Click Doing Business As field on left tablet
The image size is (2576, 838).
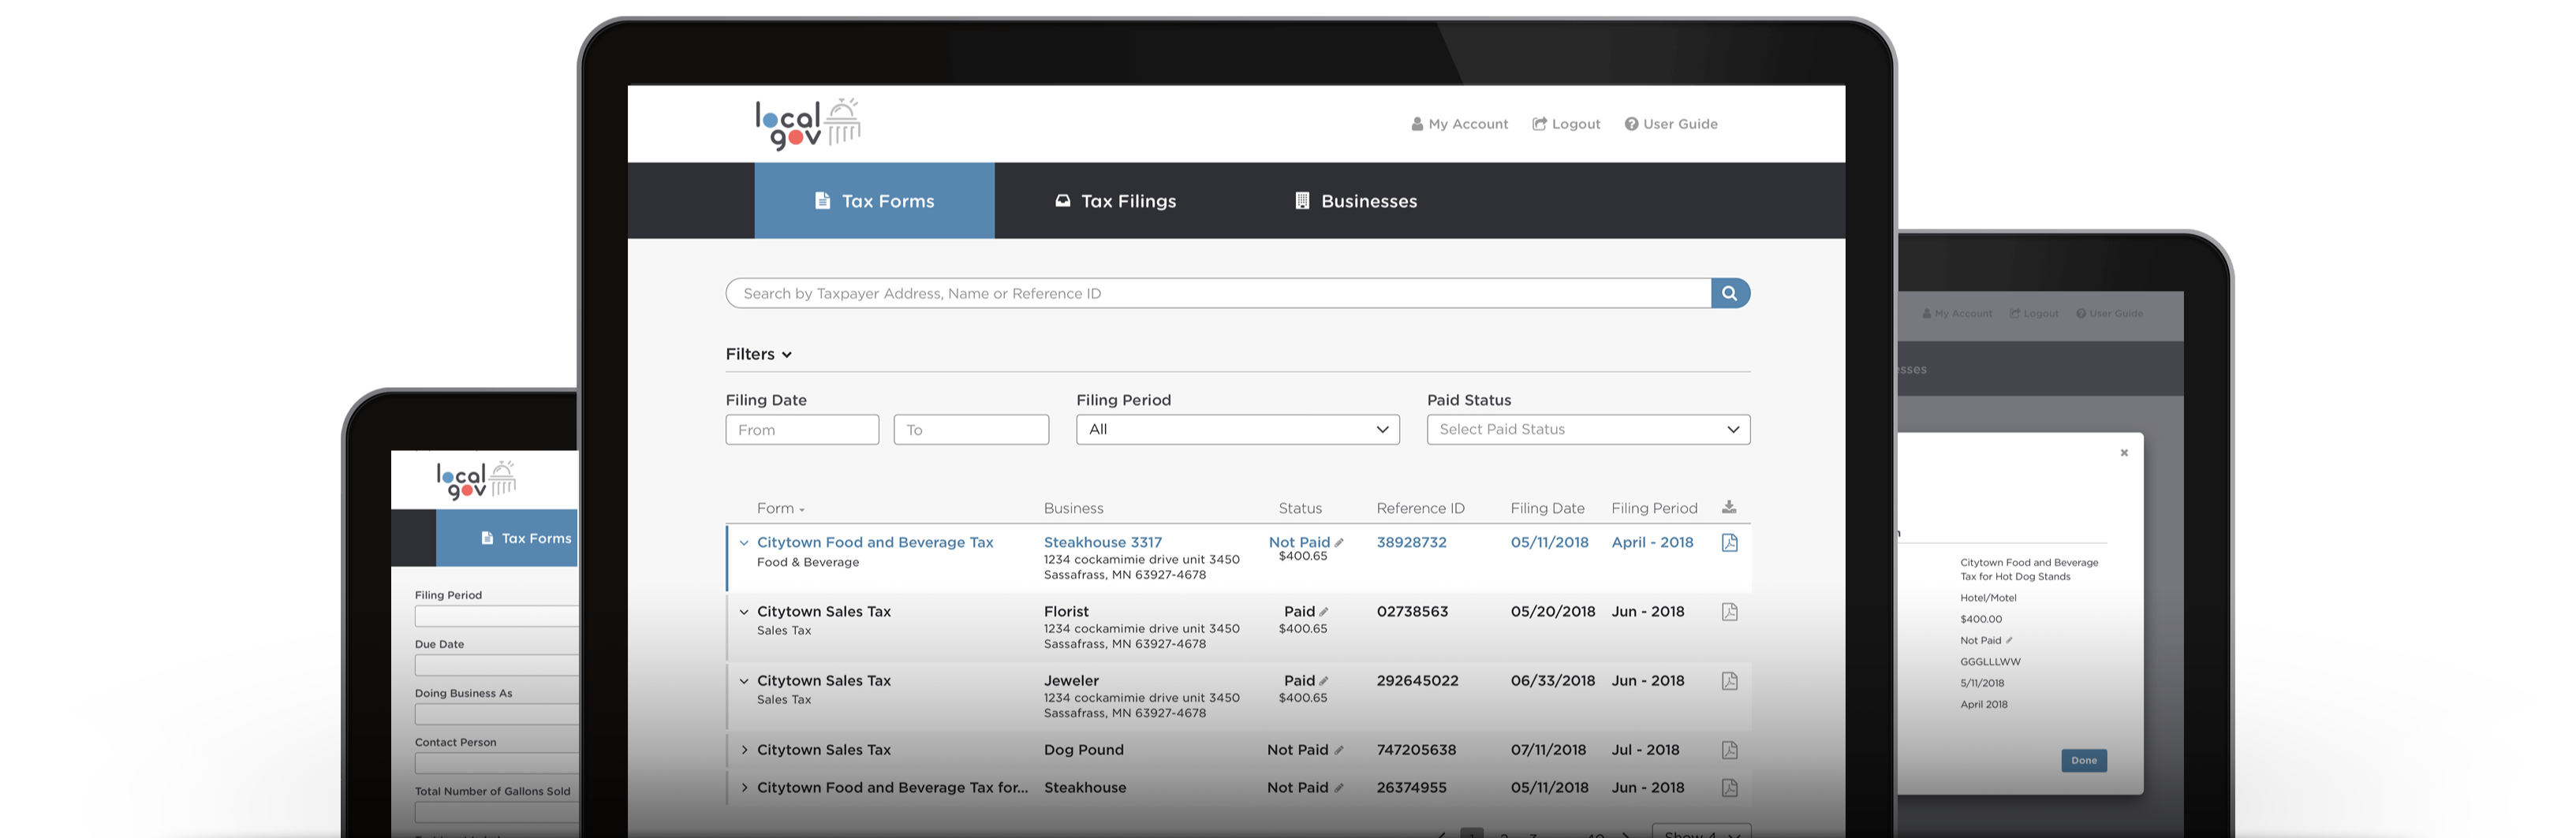496,714
